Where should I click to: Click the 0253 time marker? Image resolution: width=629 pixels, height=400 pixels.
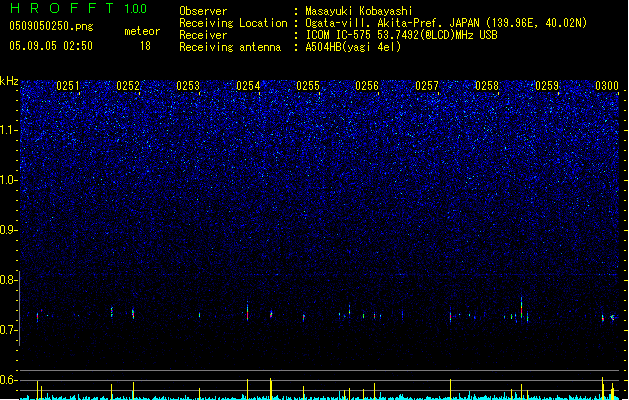coord(188,86)
